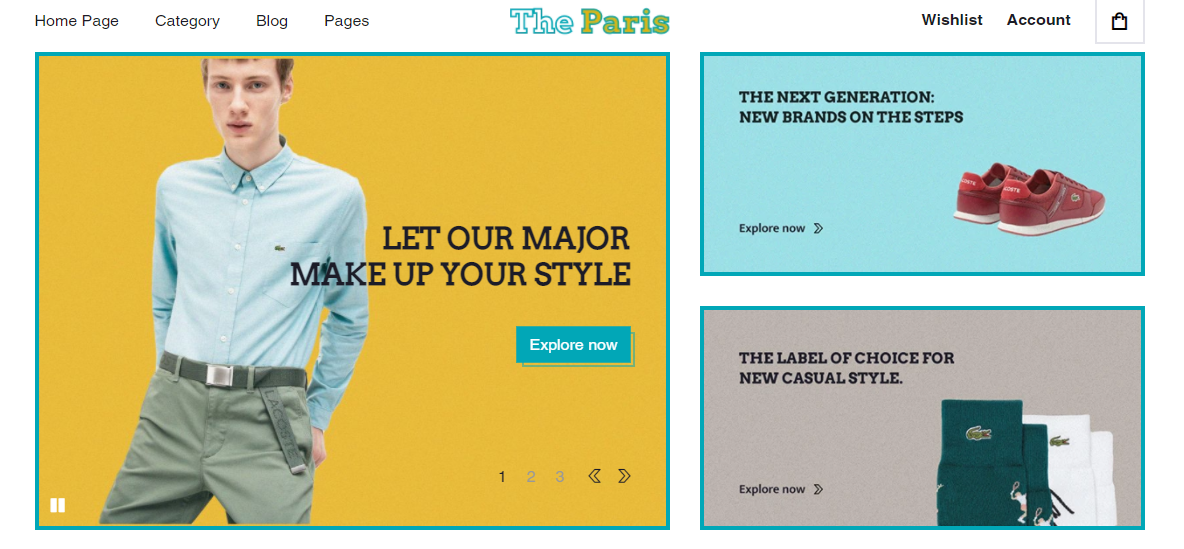This screenshot has height=549, width=1184.
Task: Click the red sneakers image
Action: (1028, 200)
